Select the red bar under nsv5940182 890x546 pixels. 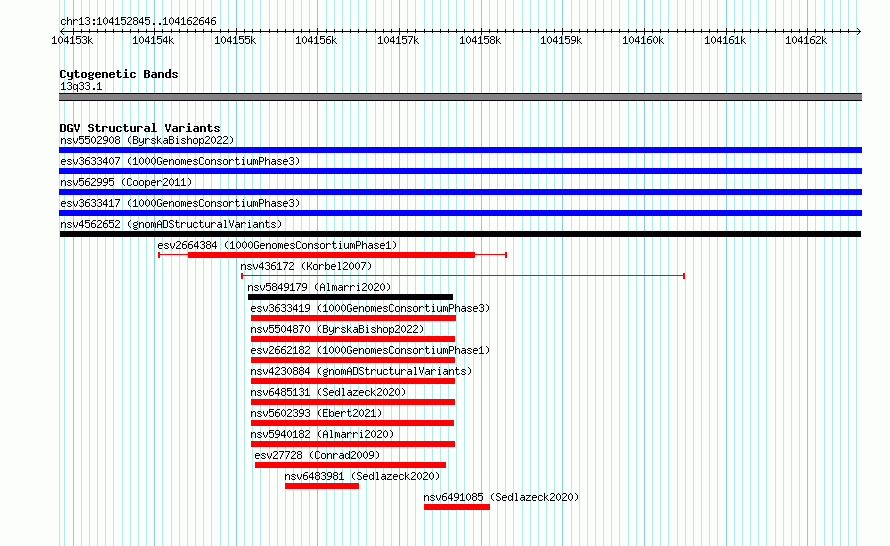353,444
